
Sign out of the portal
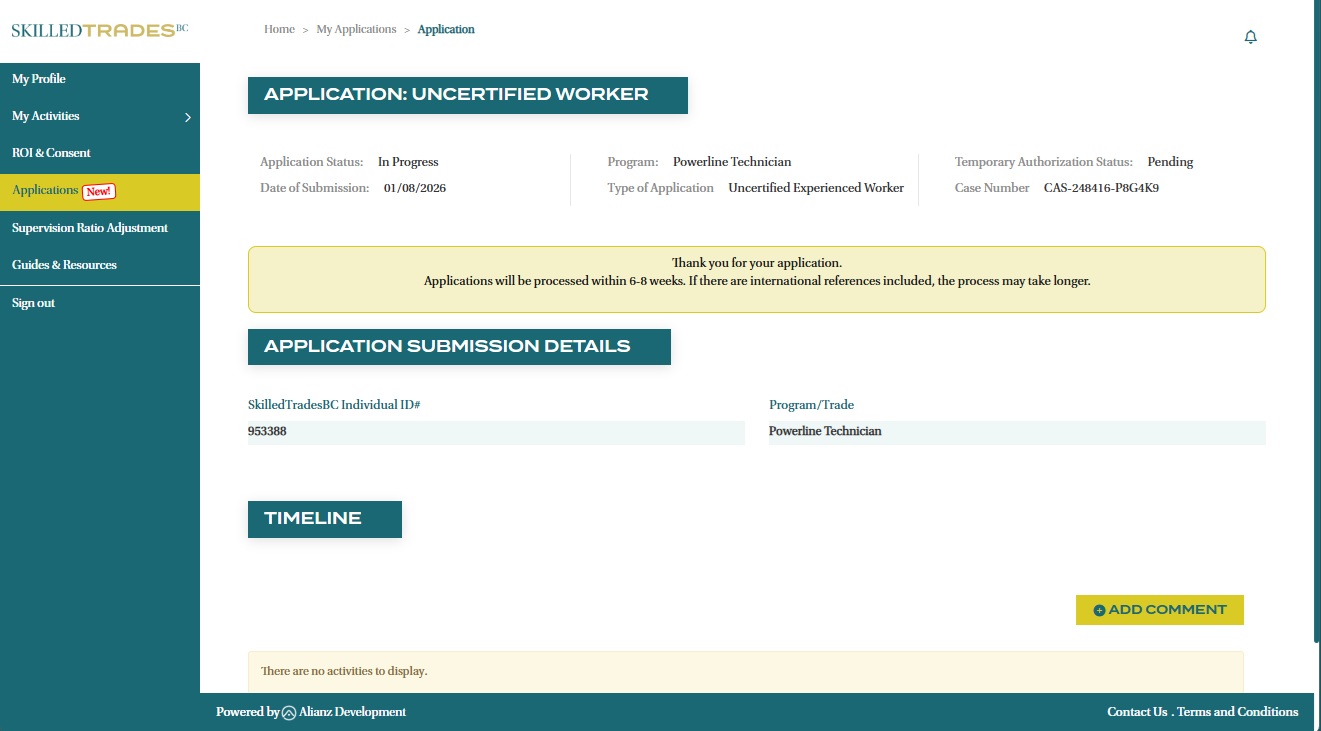click(33, 303)
